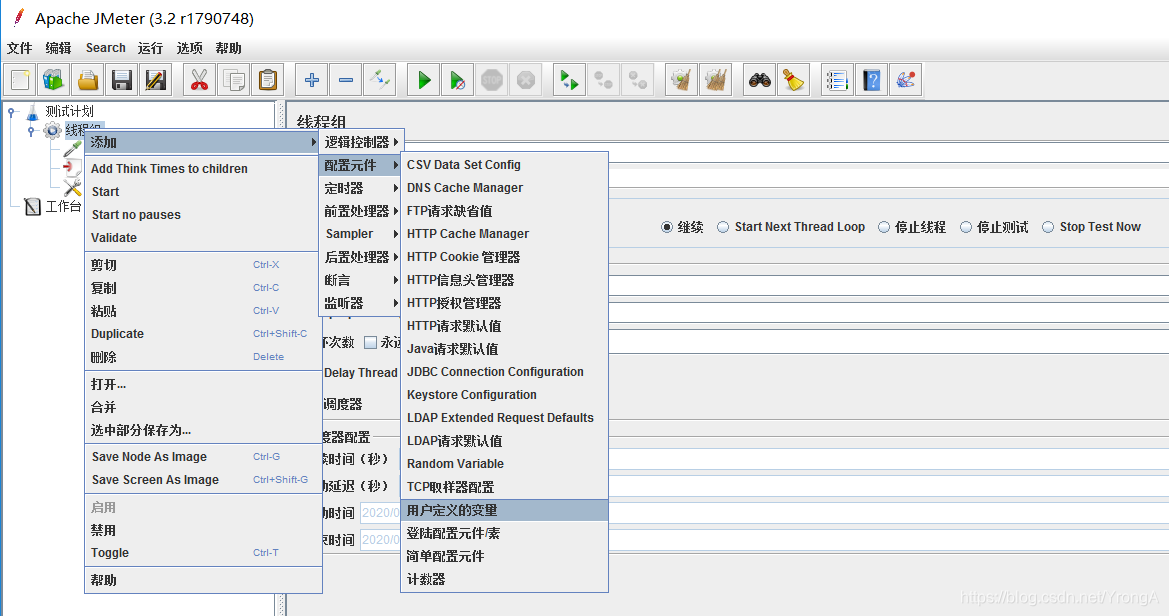
Task: Choose HTTP请求默认值 entry
Action: coord(505,326)
